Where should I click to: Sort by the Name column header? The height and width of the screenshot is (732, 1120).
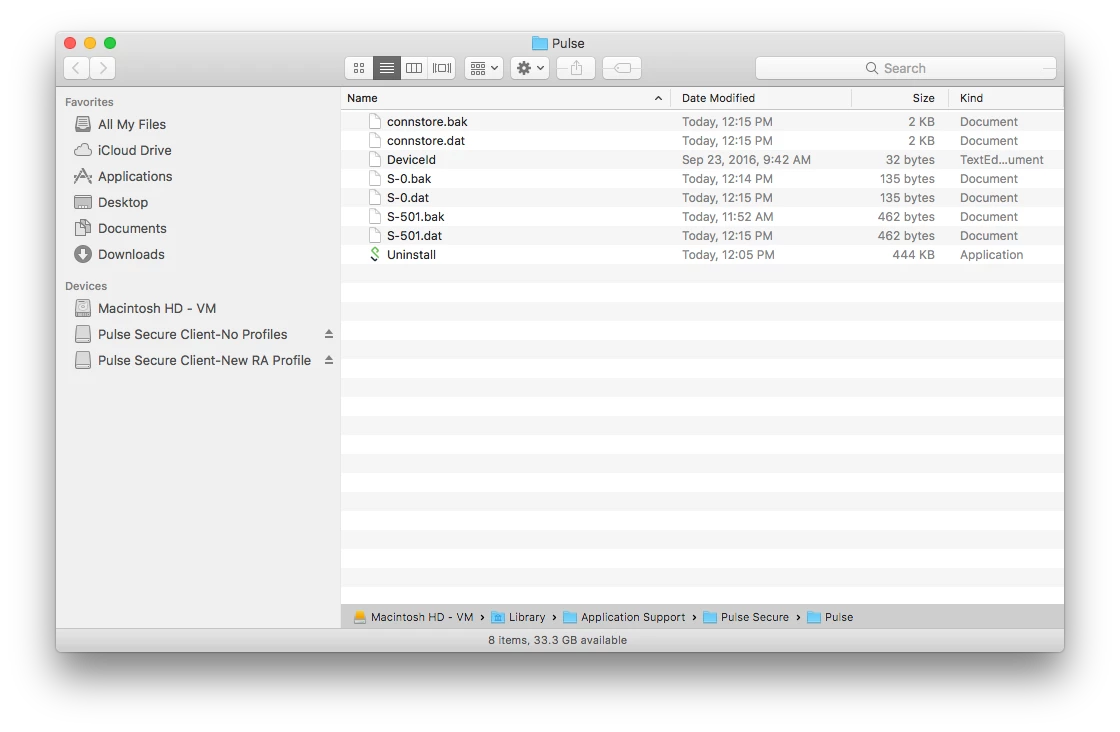point(506,98)
